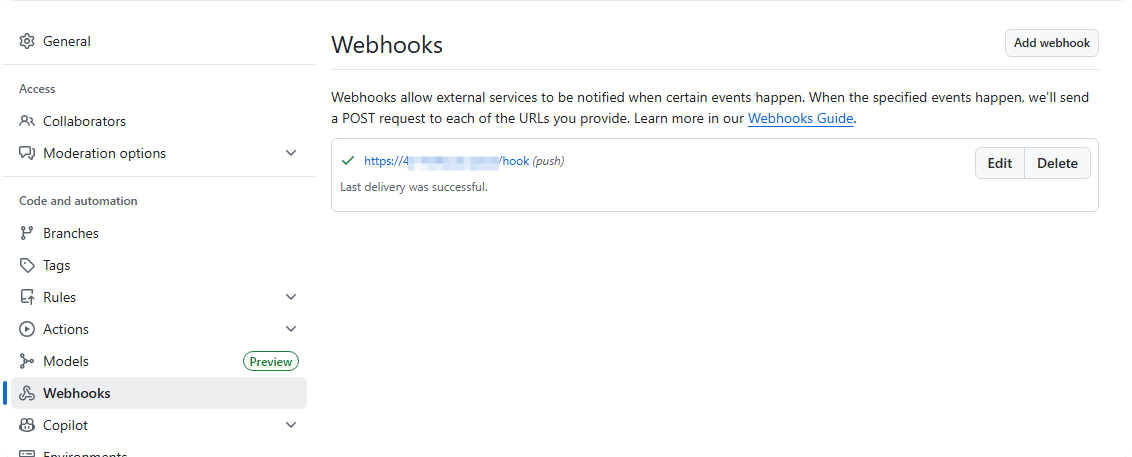The height and width of the screenshot is (457, 1132).
Task: Click the Branches git-branch icon
Action: 27,233
